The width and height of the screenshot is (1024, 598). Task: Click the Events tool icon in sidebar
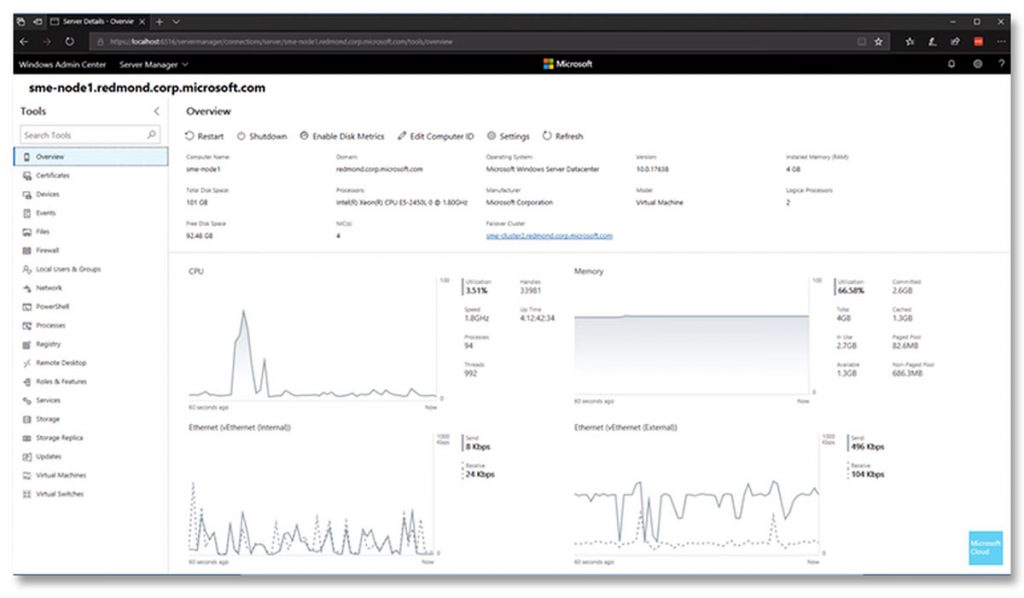tap(27, 213)
